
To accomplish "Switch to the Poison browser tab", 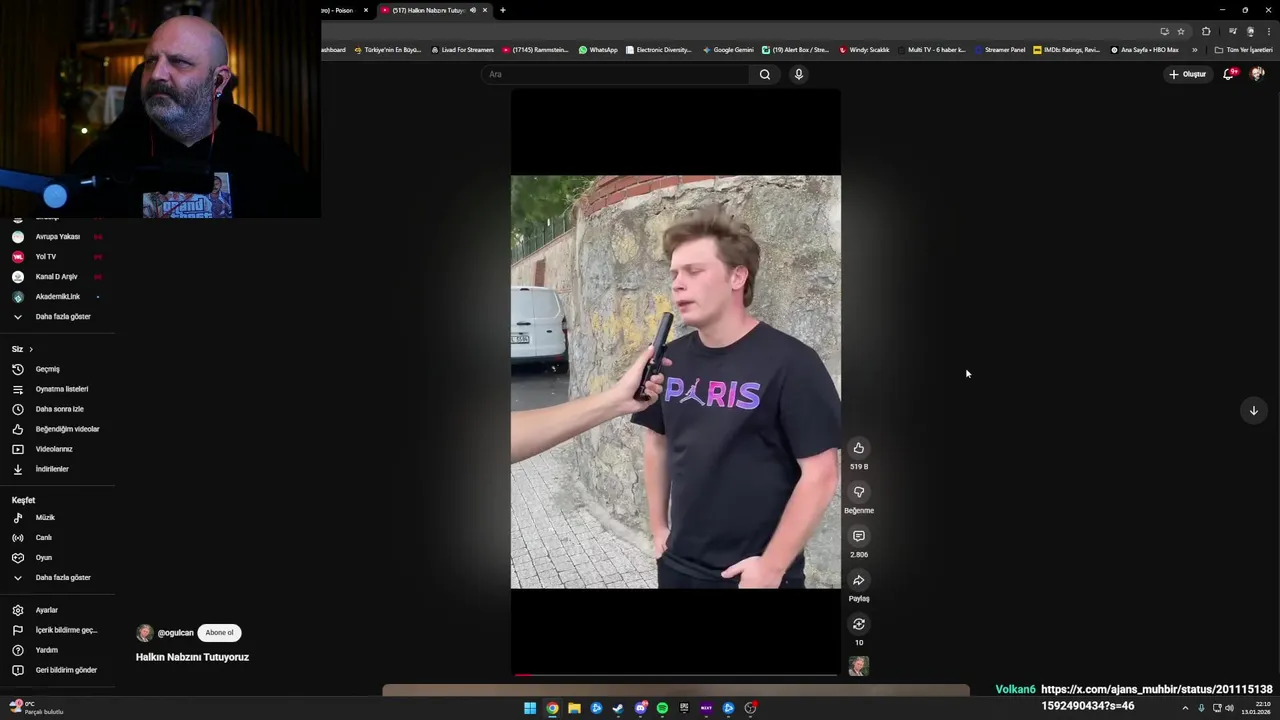I will [338, 10].
